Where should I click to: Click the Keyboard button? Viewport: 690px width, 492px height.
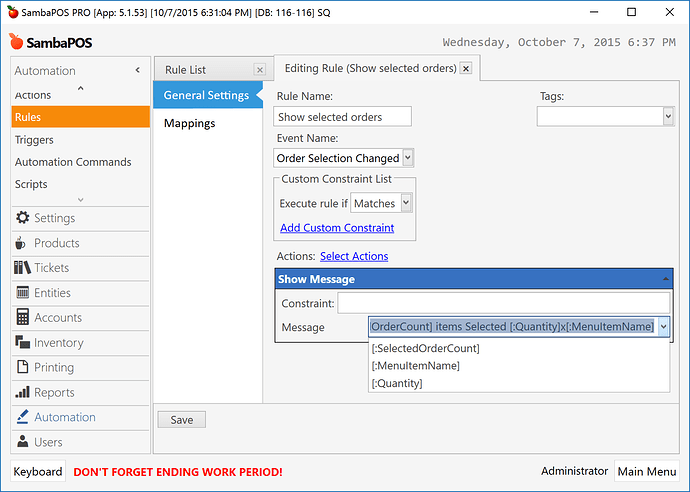pyautogui.click(x=38, y=472)
